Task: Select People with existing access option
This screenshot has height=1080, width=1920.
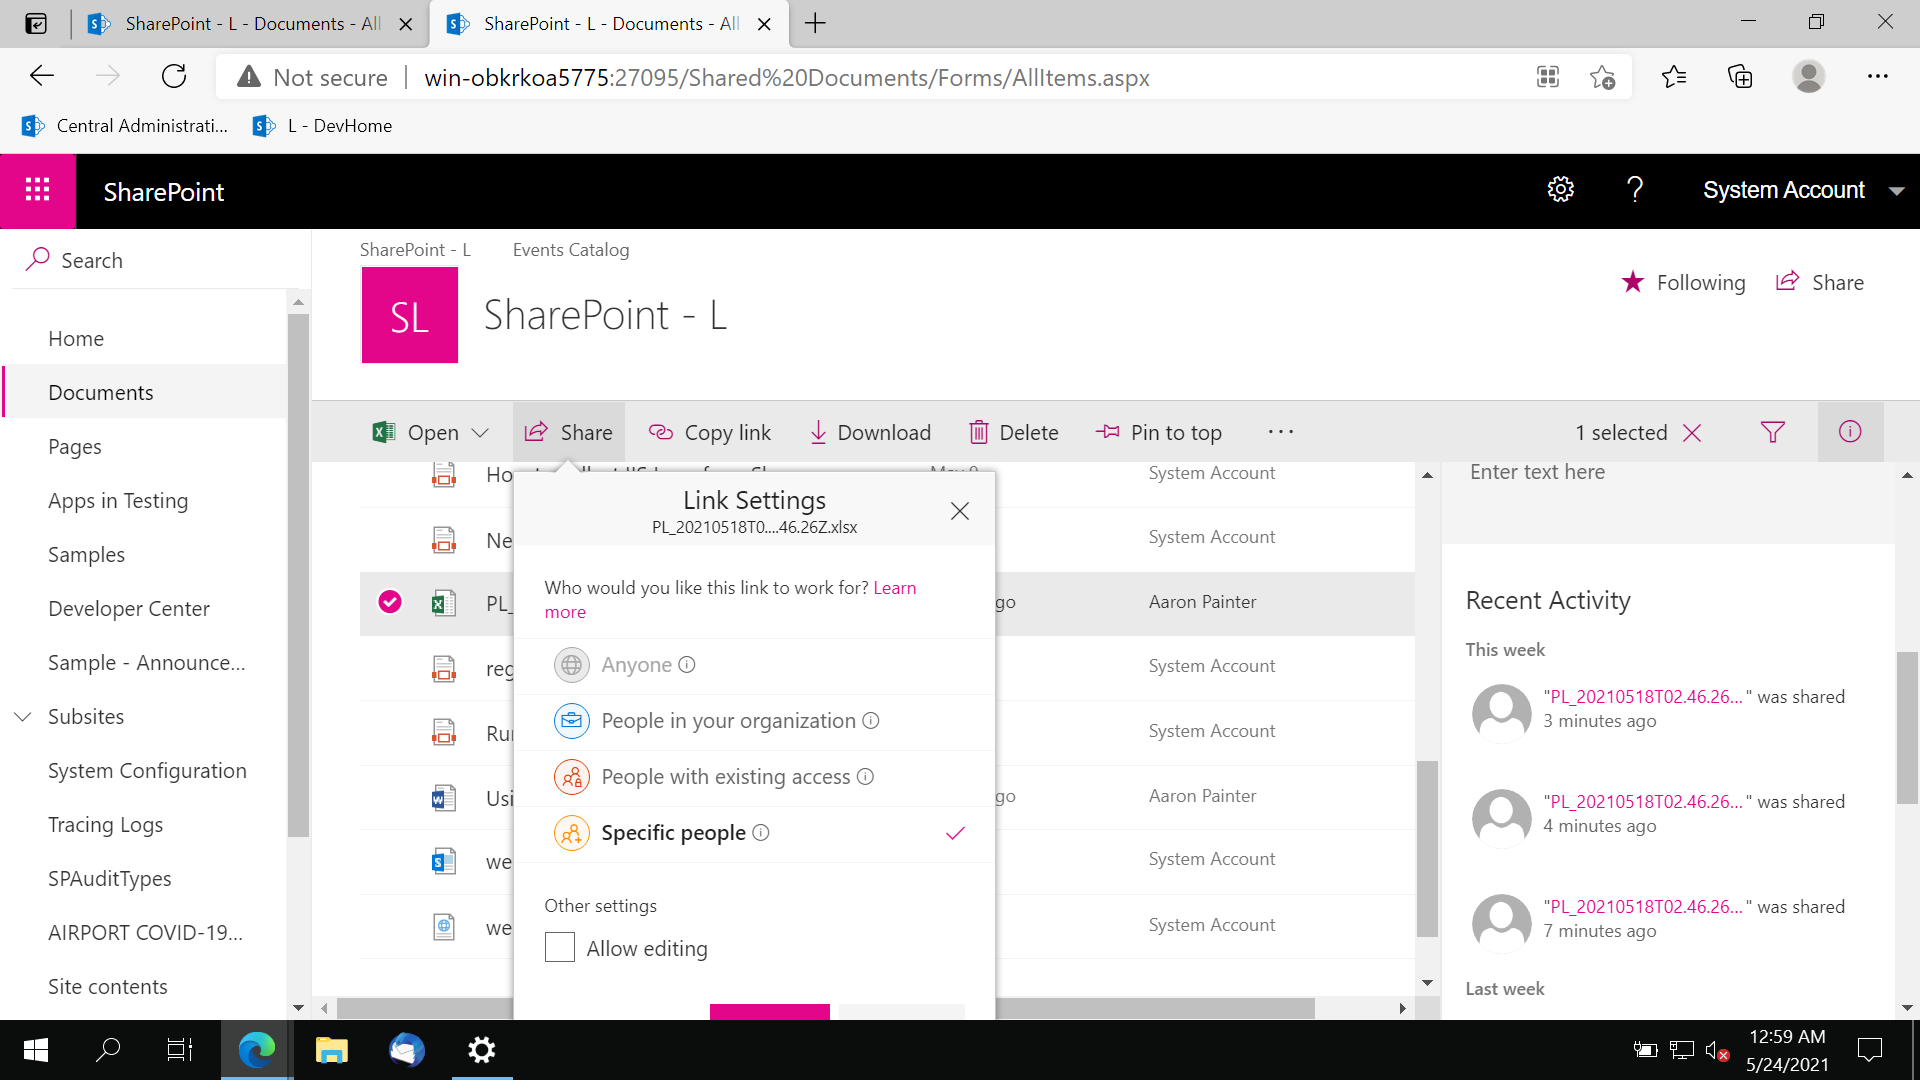Action: tap(755, 777)
